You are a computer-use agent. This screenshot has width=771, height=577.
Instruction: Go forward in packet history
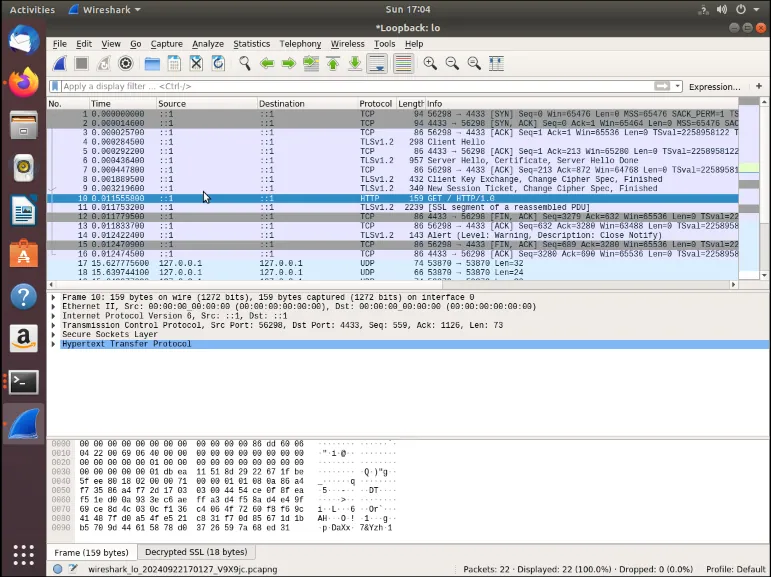tap(289, 63)
